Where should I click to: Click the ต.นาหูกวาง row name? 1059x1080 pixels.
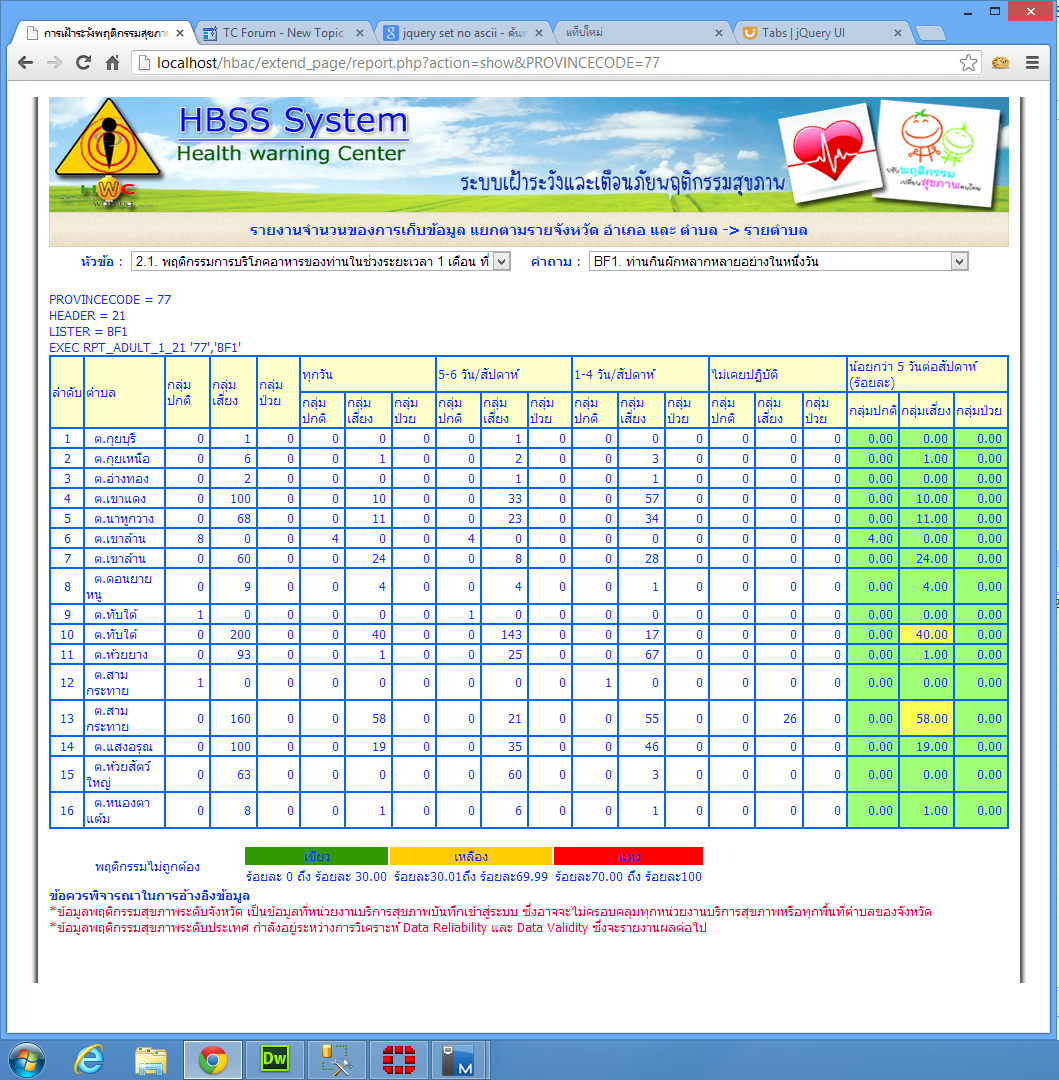click(124, 519)
